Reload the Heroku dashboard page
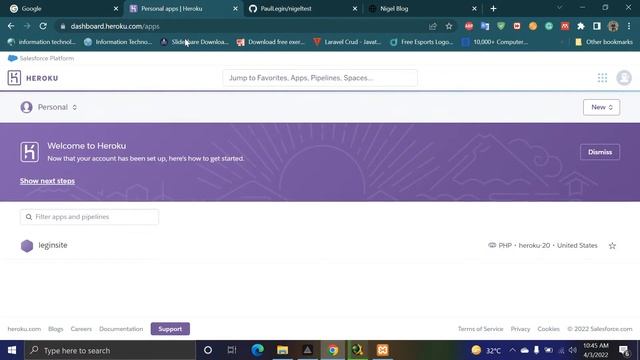Viewport: 640px width, 360px height. tap(43, 26)
